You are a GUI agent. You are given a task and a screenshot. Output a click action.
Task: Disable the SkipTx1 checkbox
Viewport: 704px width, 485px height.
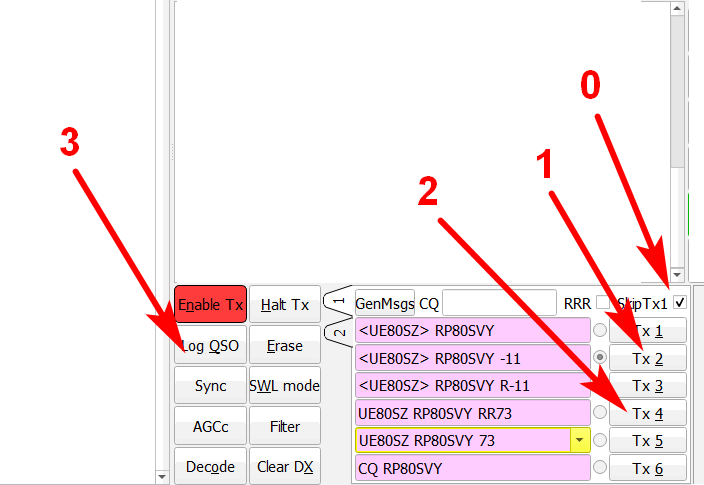(x=680, y=302)
